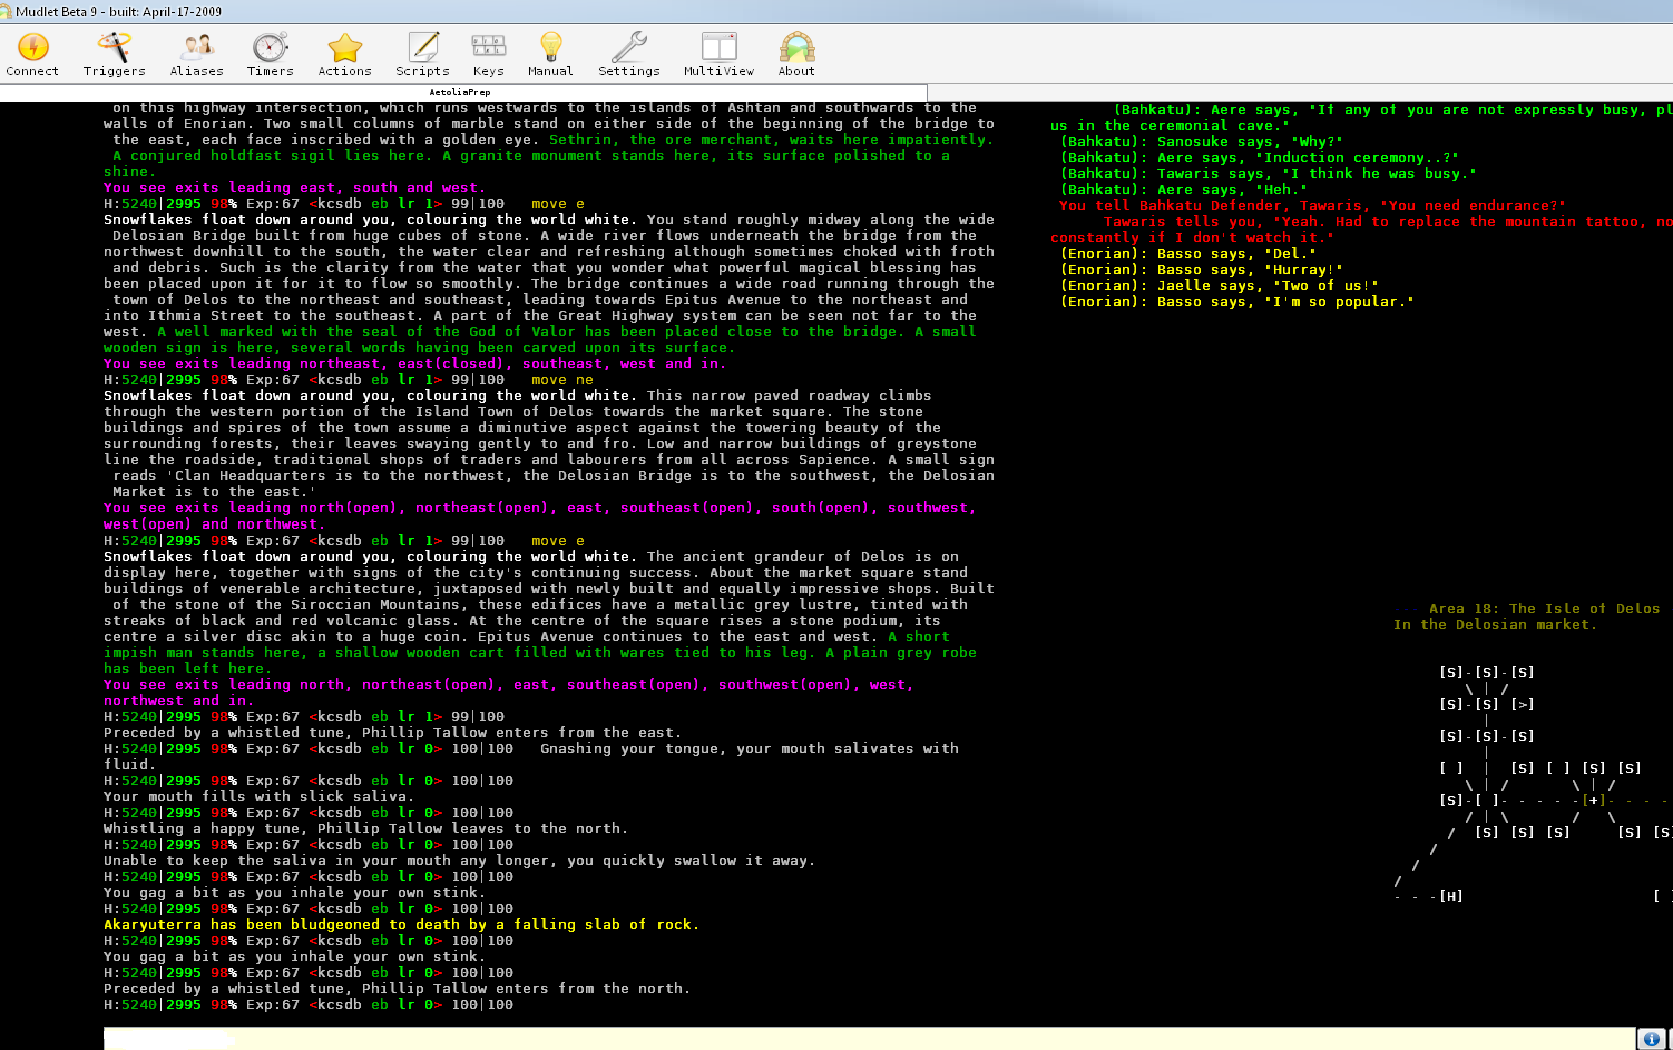Click 'Whistling a happy tune, Phillip Tallow leaves' line
This screenshot has height=1050, width=1673.
pos(366,829)
